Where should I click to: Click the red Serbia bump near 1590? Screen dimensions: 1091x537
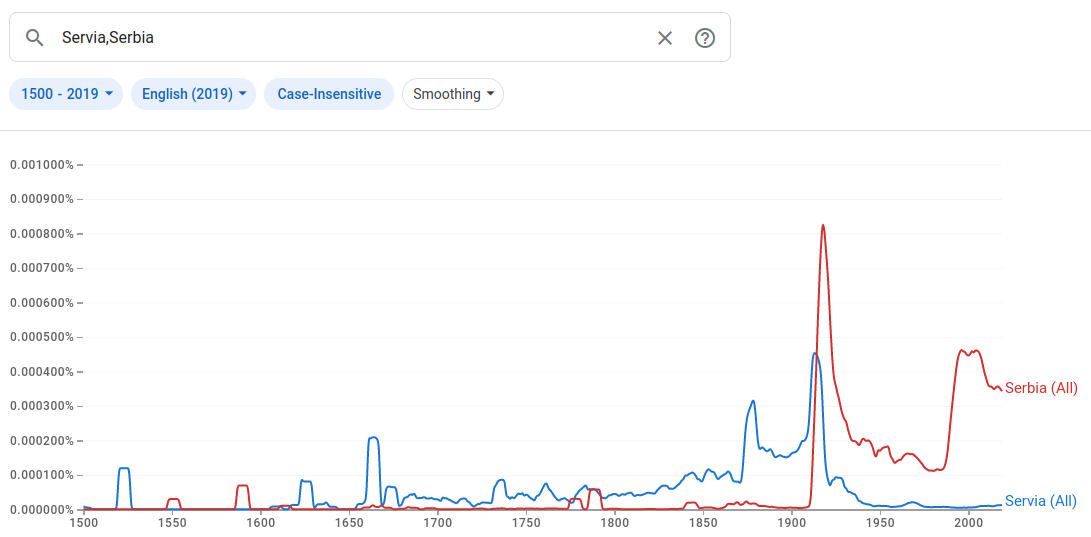coord(242,486)
